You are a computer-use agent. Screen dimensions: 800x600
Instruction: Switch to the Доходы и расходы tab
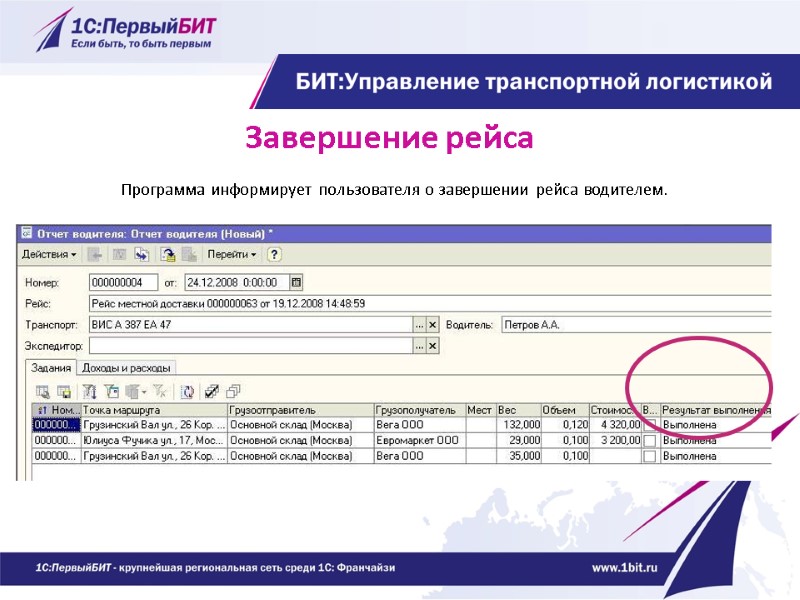127,367
